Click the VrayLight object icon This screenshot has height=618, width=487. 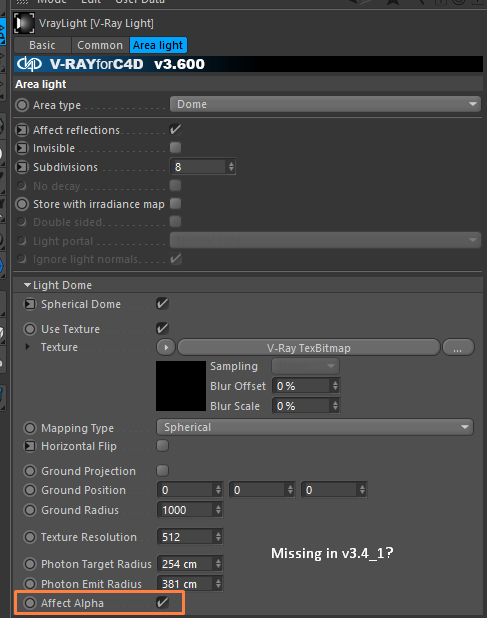[24, 23]
